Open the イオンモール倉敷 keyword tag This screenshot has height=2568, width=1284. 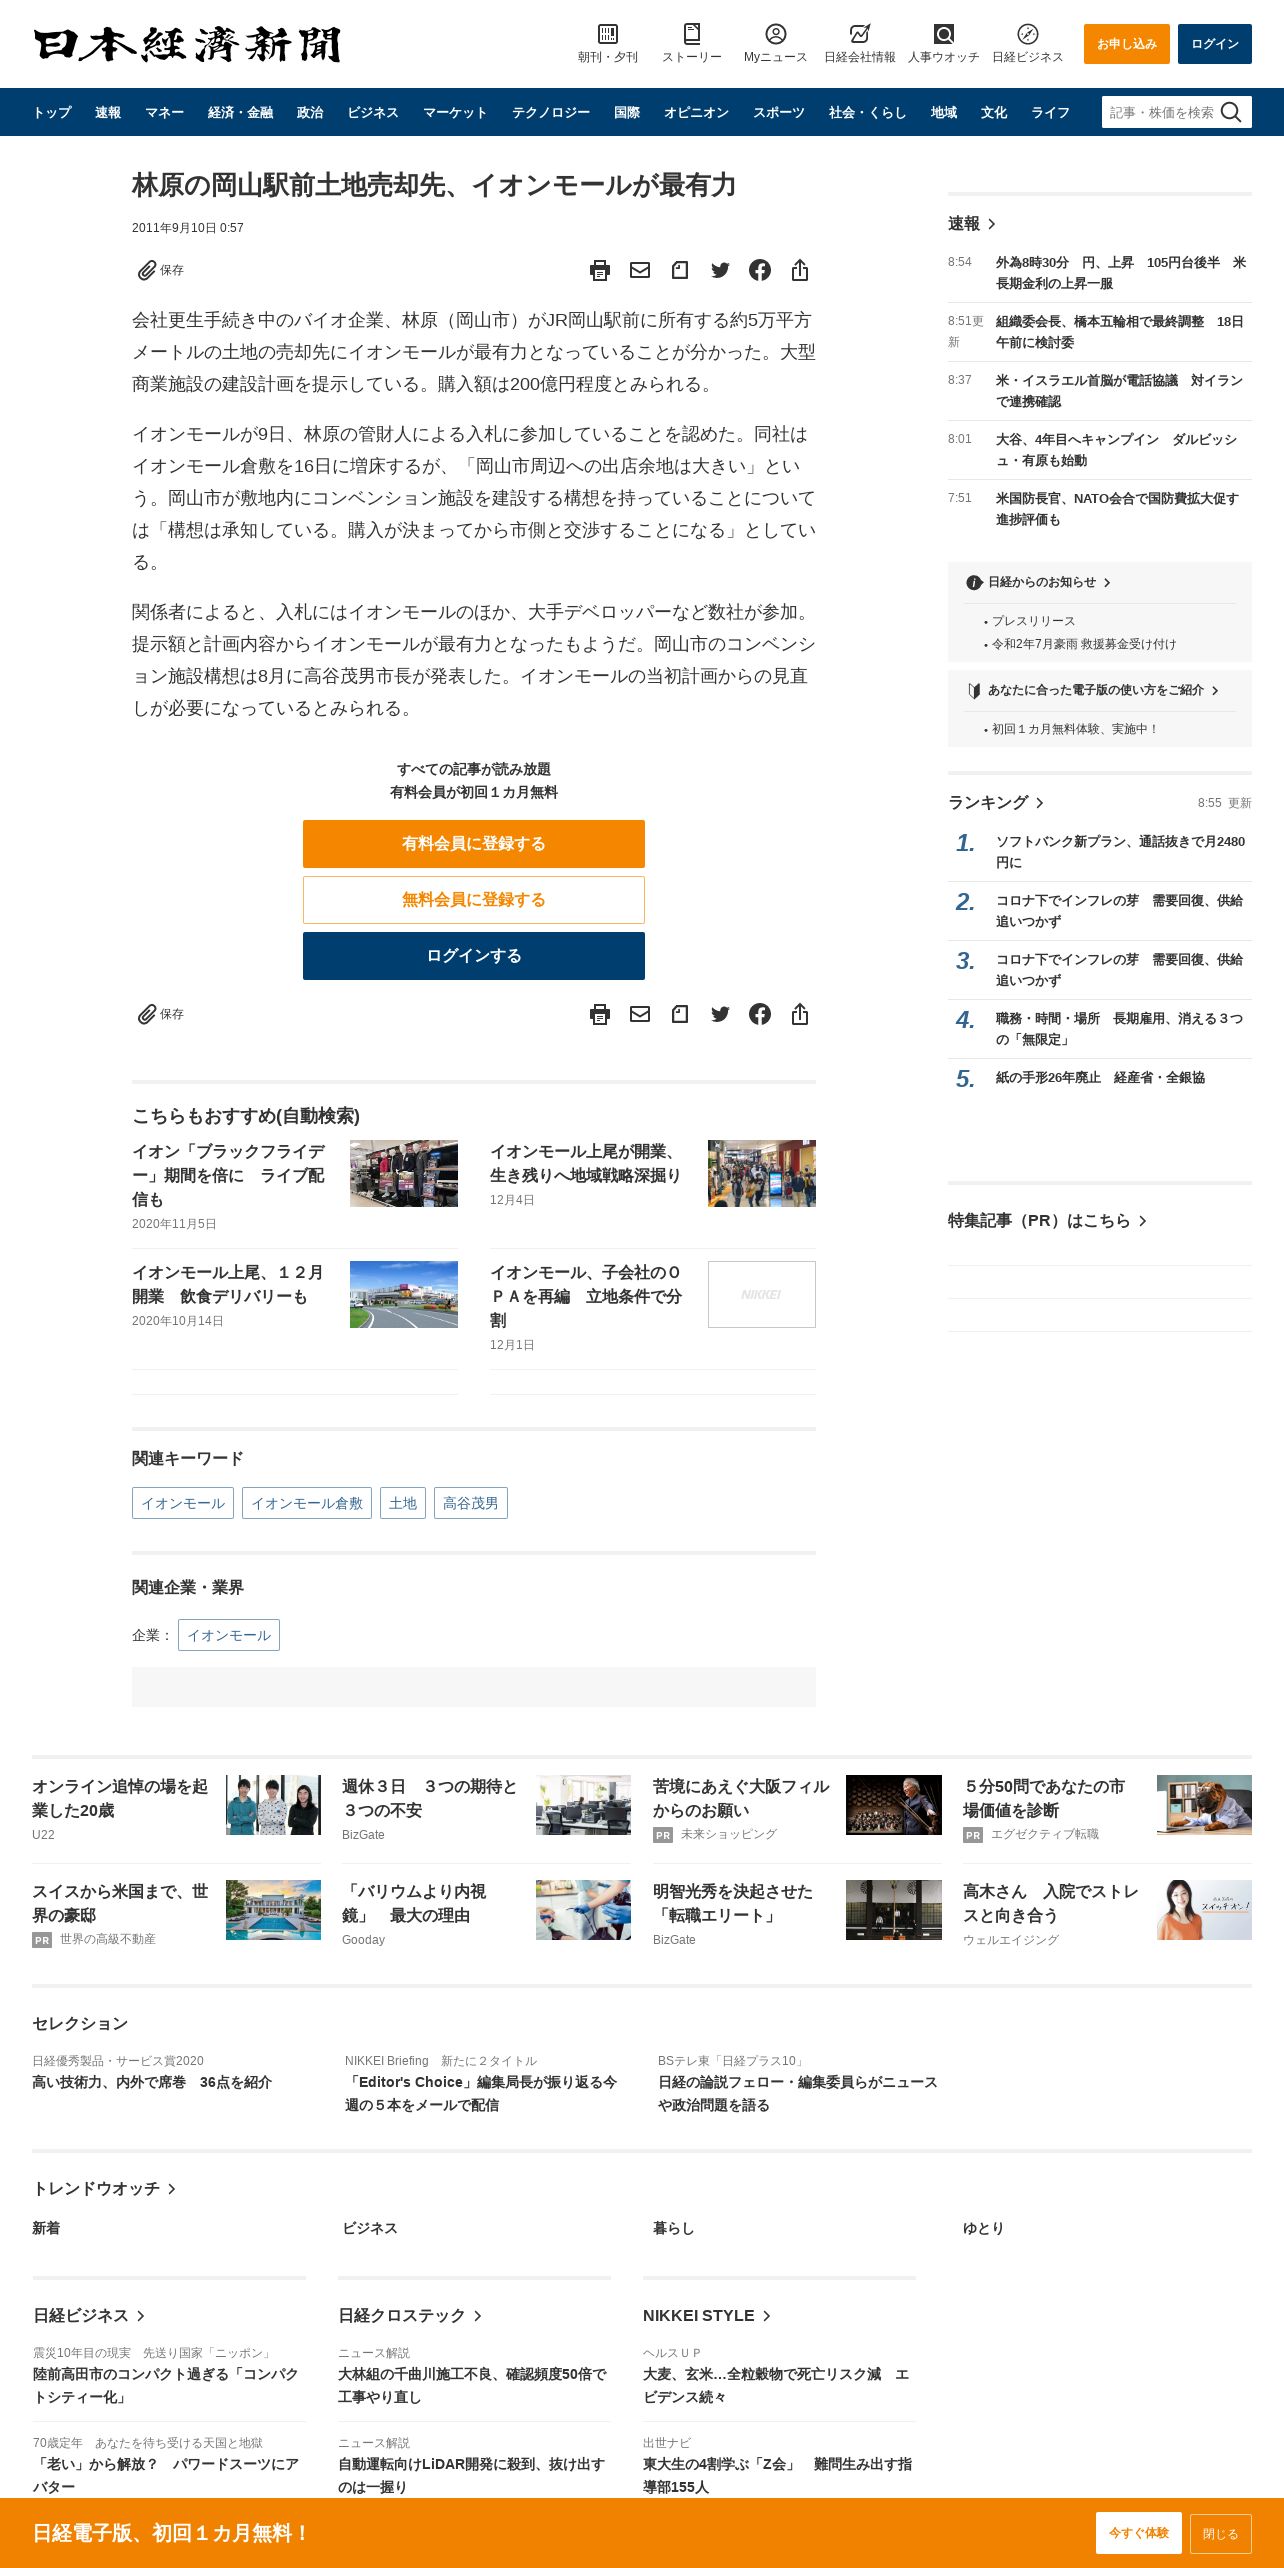point(307,1503)
